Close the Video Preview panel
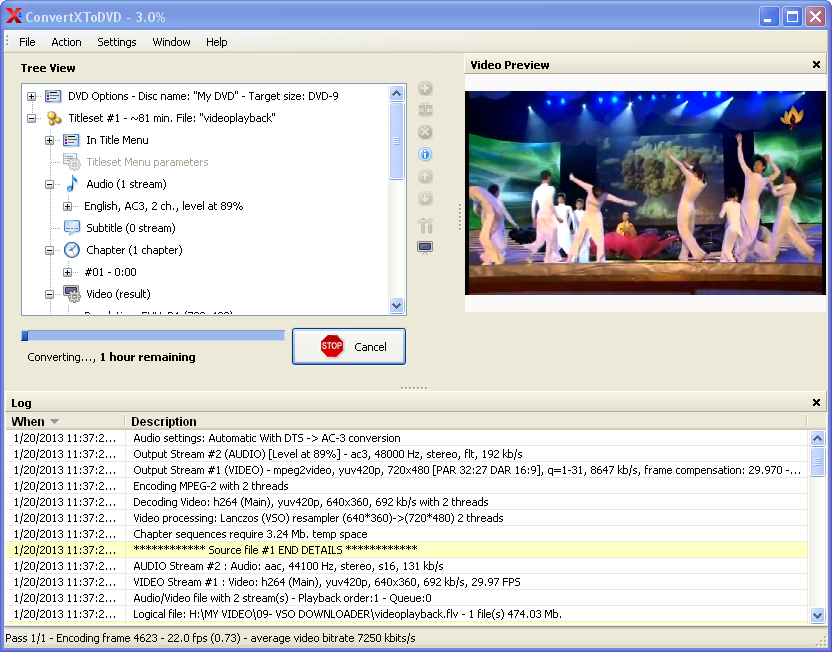Screen dimensions: 832x652 [x=816, y=65]
